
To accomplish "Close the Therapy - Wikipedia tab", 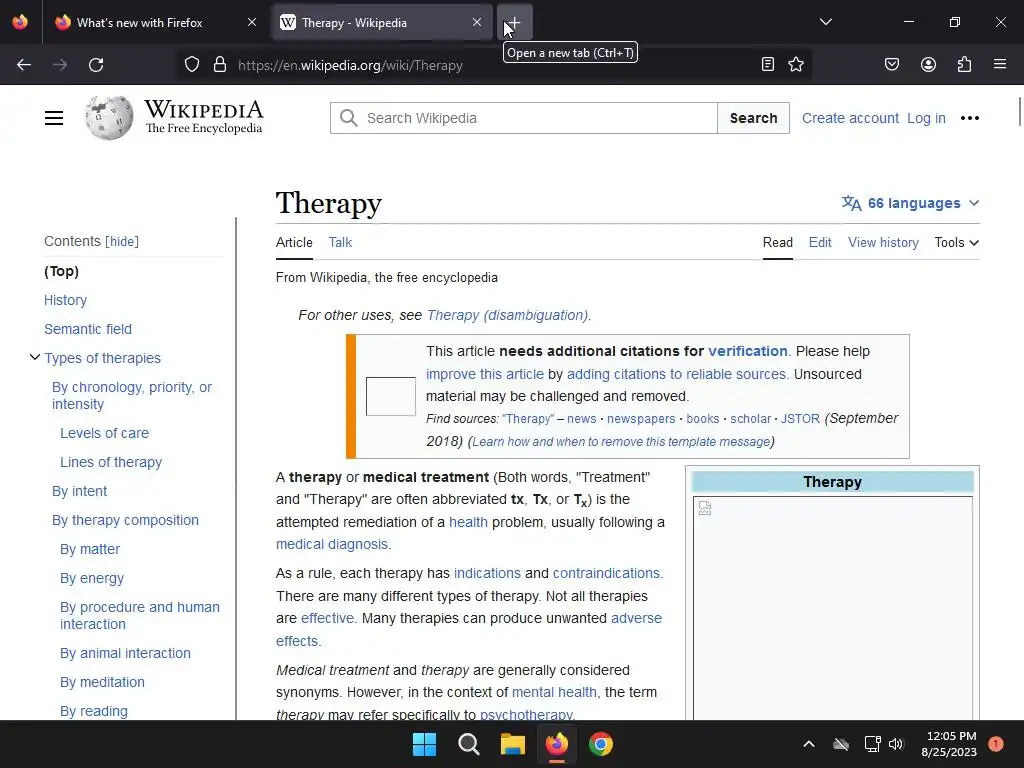I will pyautogui.click(x=477, y=22).
